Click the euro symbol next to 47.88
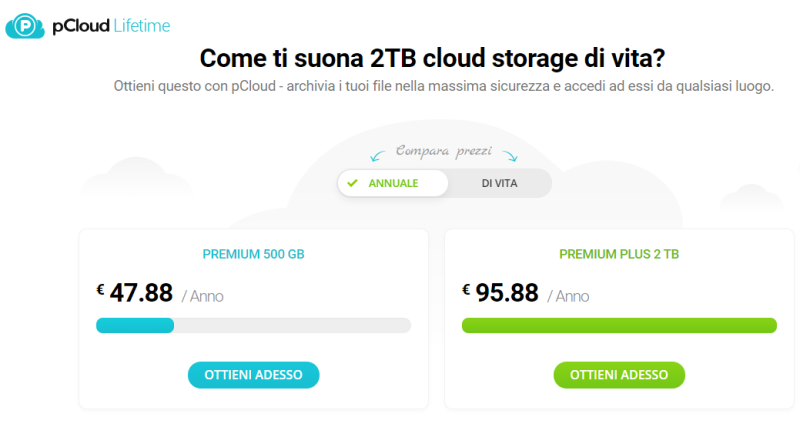Image resolution: width=800 pixels, height=424 pixels. point(100,289)
